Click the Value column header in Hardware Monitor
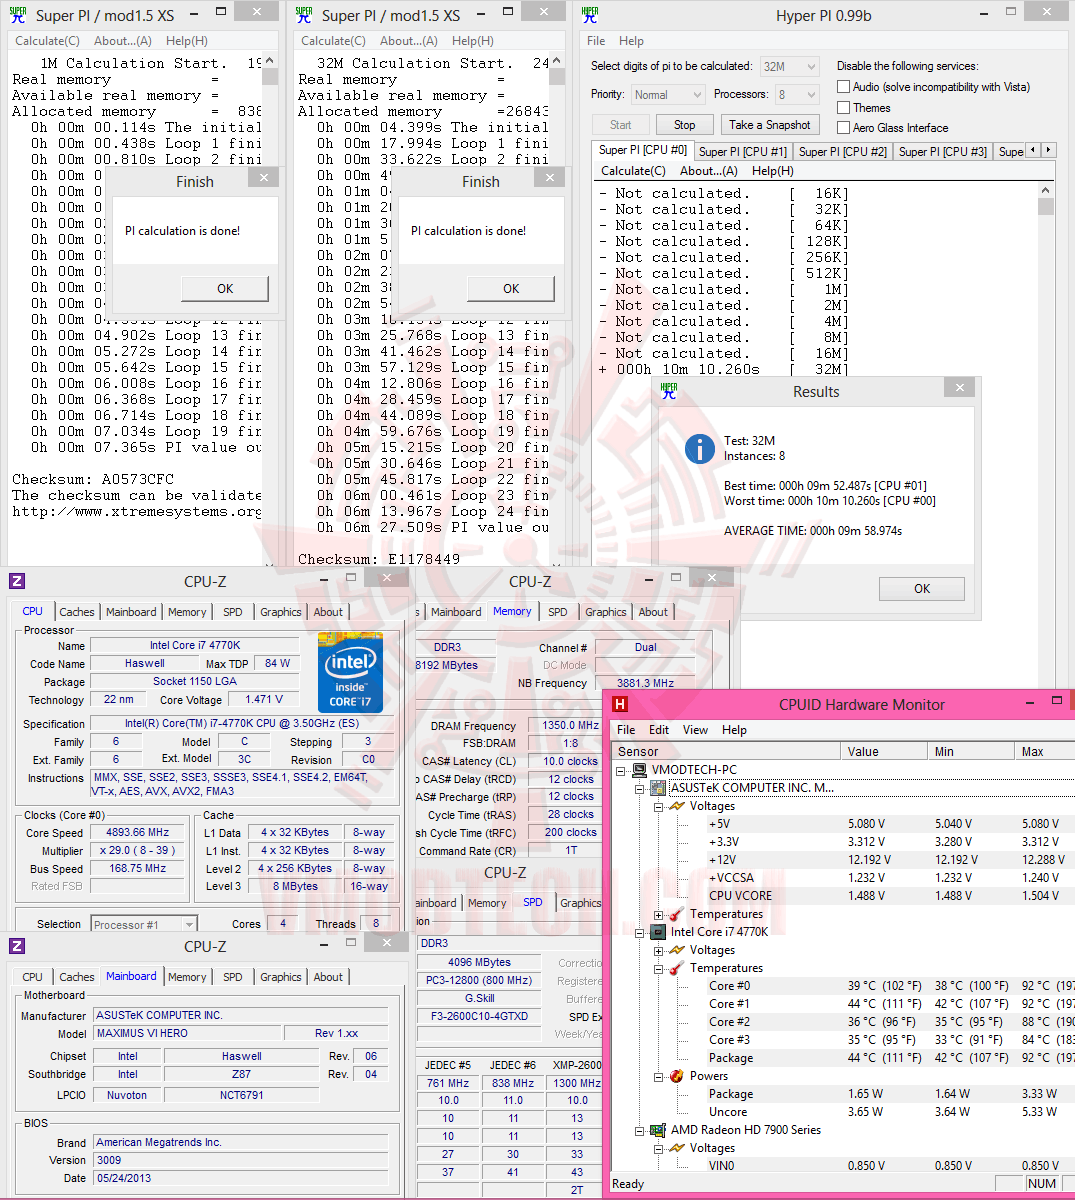Viewport: 1075px width, 1200px height. [885, 751]
